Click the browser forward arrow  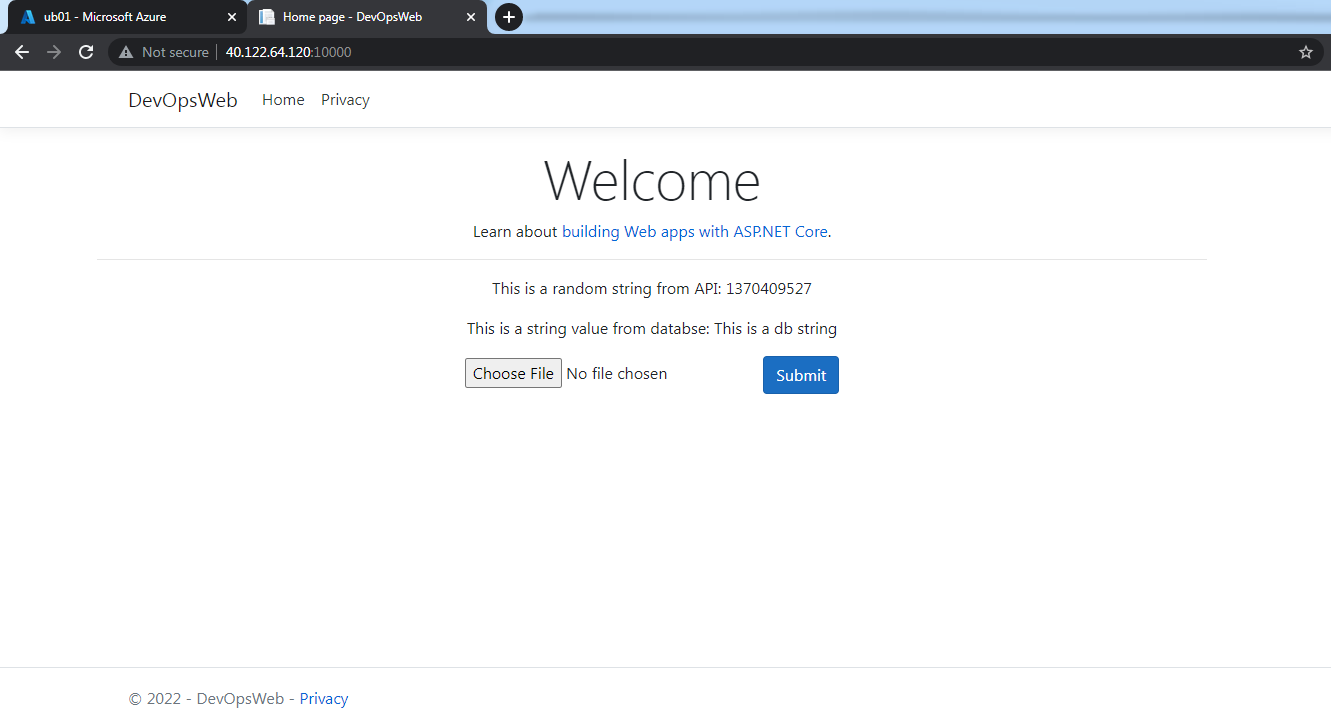54,52
